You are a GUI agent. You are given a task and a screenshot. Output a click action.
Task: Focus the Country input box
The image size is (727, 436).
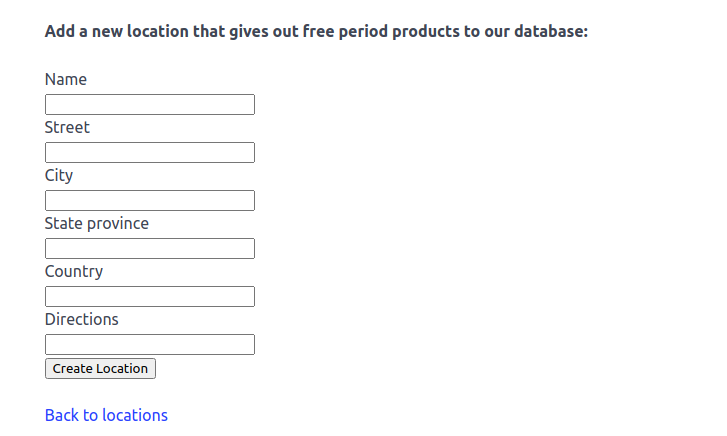click(150, 296)
